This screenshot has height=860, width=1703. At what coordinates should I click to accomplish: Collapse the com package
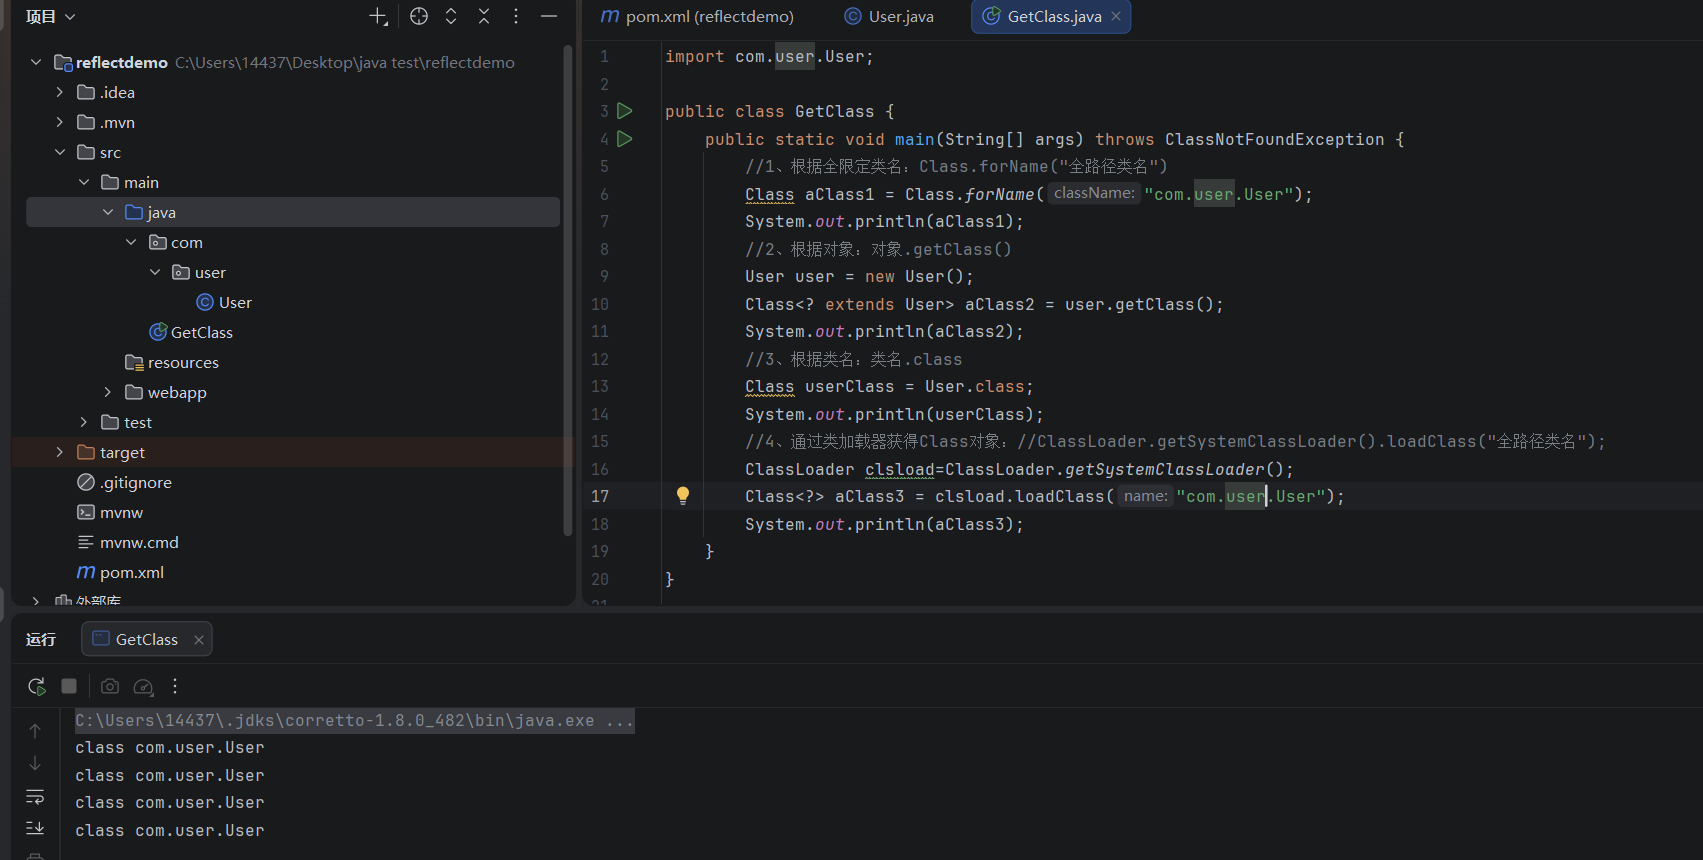pos(131,242)
